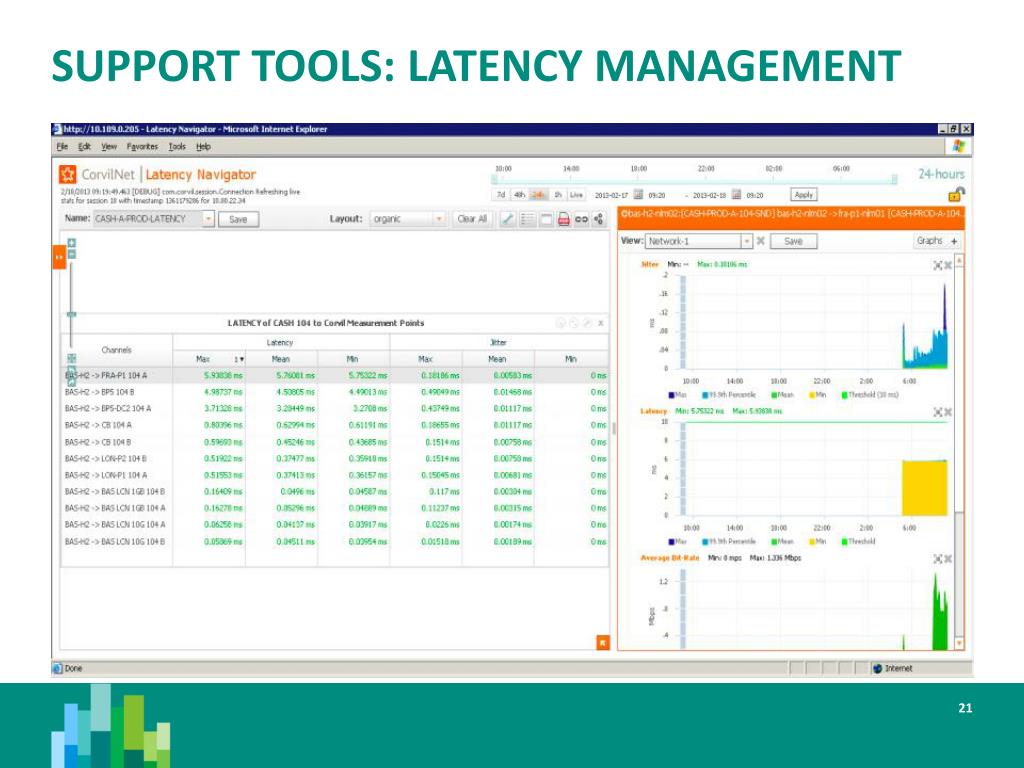This screenshot has width=1024, height=768.
Task: Select the 1h time range
Action: tap(558, 195)
